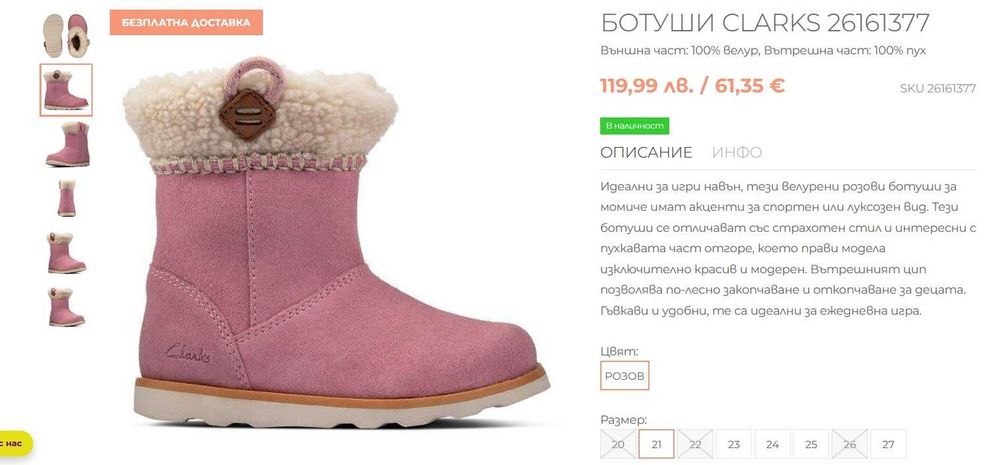Enlarge the main pink boot image
This screenshot has width=1000, height=465.
pyautogui.click(x=336, y=242)
